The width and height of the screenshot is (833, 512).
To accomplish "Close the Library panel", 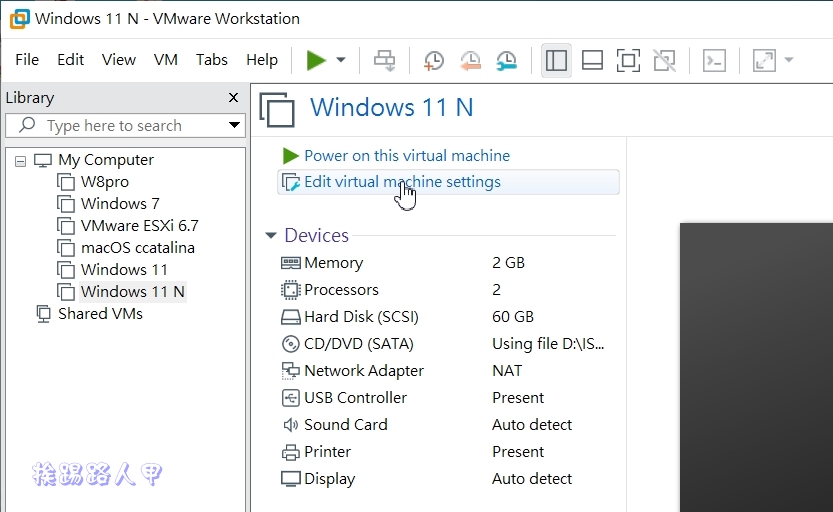I will [x=233, y=98].
